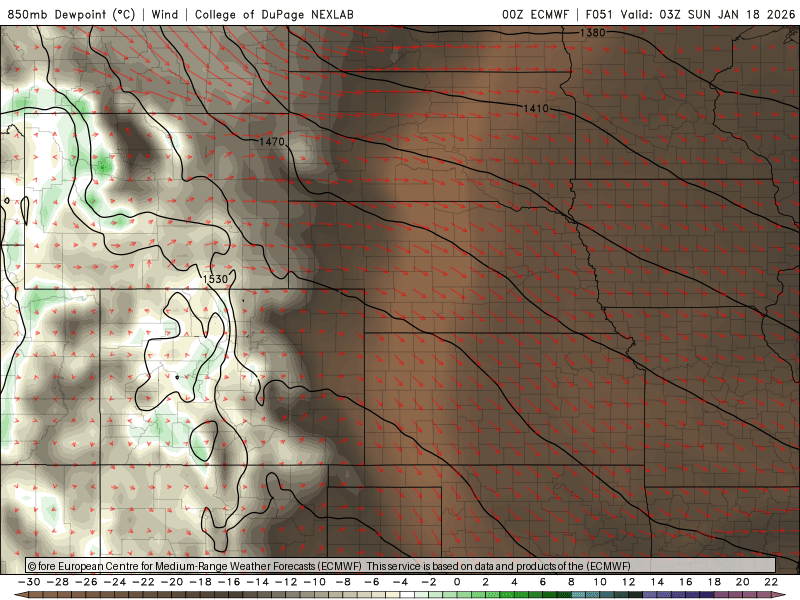This screenshot has width=800, height=600.
Task: Click the 4 value on the color scale
Action: point(514,582)
